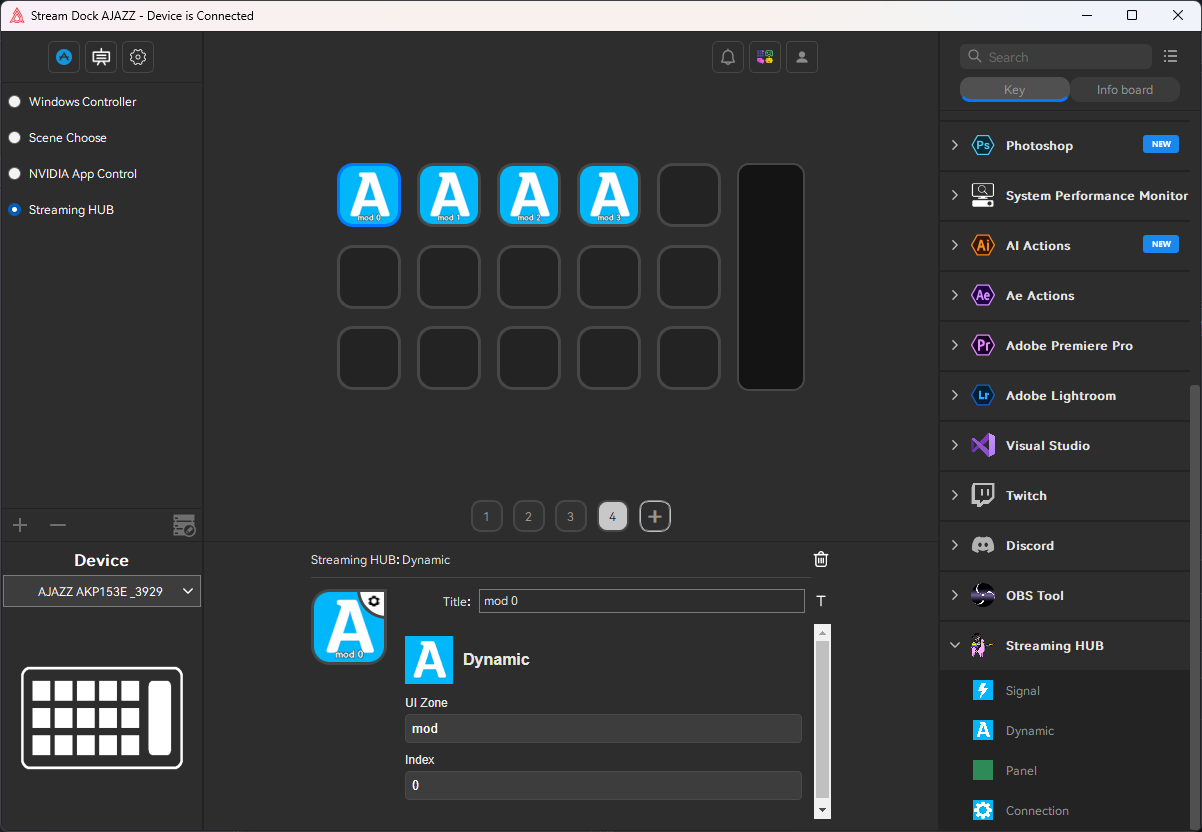Focus the Index input field

click(603, 785)
